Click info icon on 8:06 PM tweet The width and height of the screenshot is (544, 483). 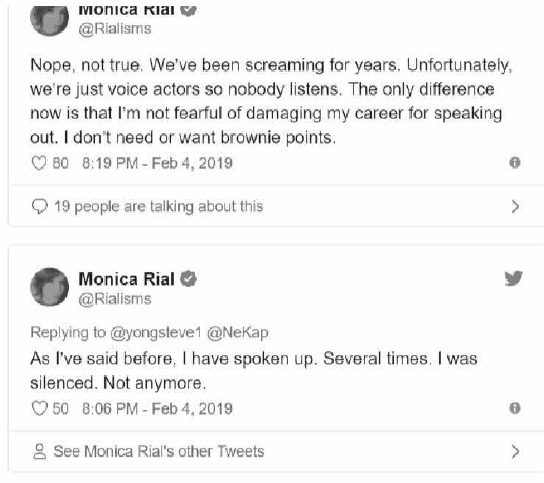point(515,408)
